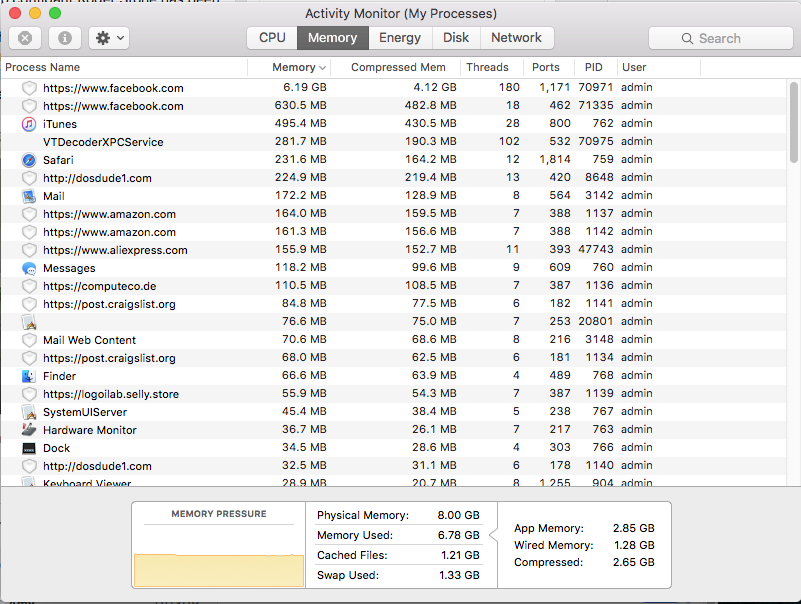Click shield icon of 68.0 MB craigslist row
This screenshot has height=604, width=801.
(29, 358)
